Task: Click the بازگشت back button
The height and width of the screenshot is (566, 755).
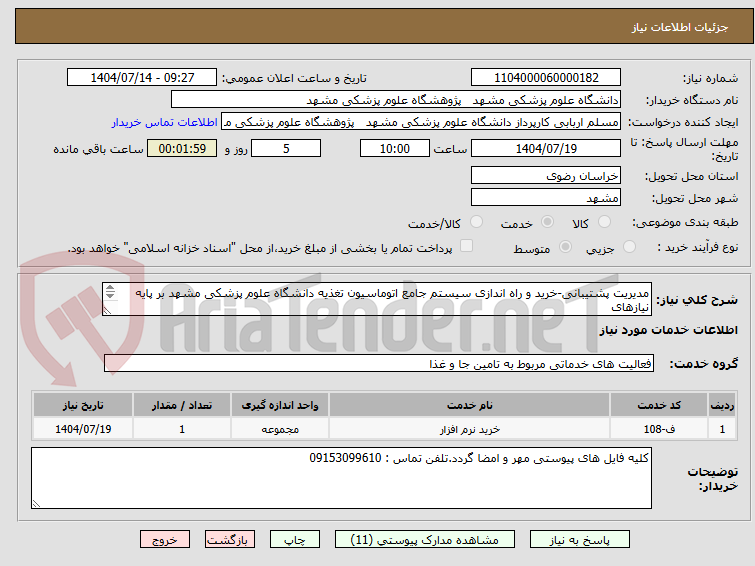Action: (x=230, y=540)
